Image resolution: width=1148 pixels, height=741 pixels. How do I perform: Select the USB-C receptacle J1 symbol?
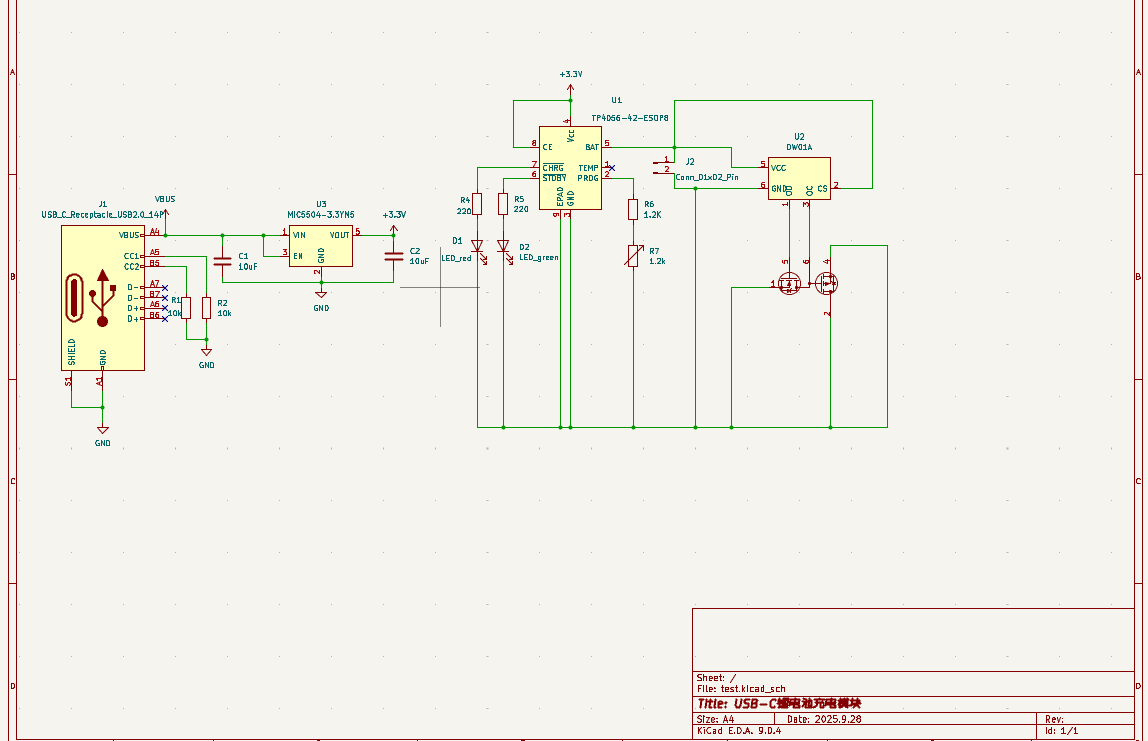102,297
